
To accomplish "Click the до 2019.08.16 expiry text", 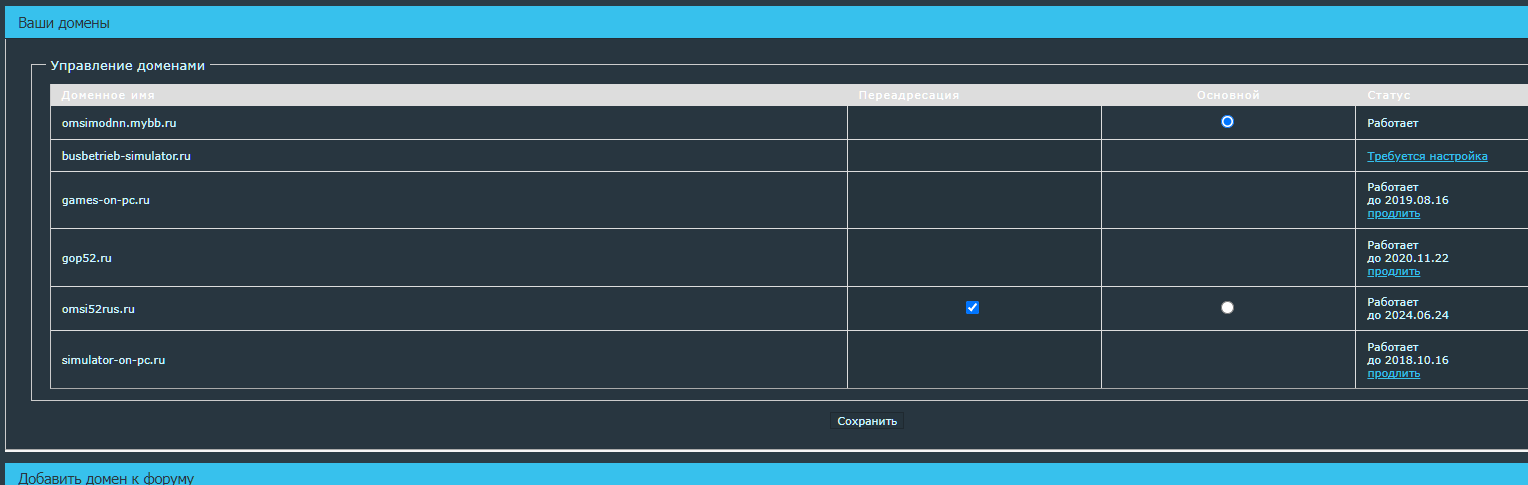I will (x=1408, y=200).
